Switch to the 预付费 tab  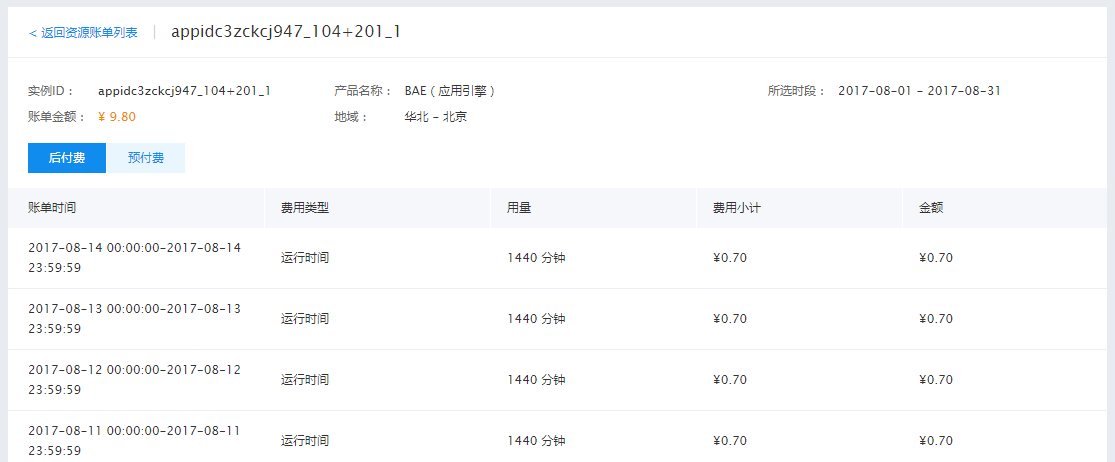146,158
